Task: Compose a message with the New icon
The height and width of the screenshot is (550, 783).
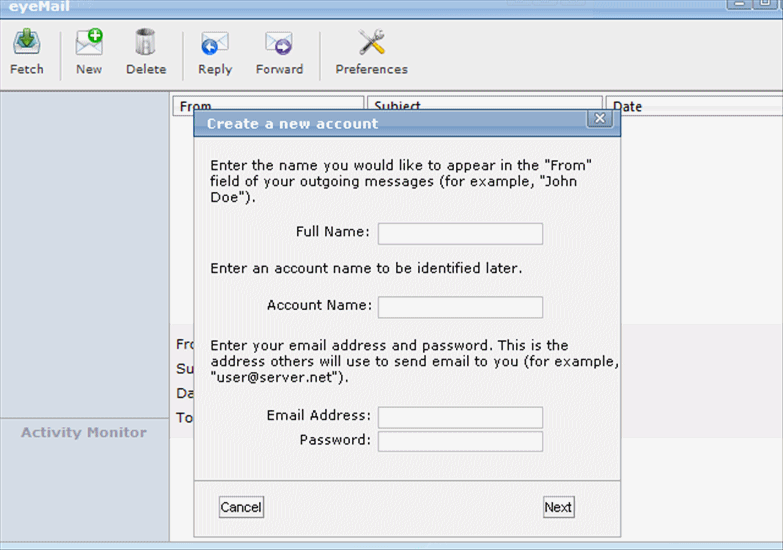Action: [x=89, y=44]
